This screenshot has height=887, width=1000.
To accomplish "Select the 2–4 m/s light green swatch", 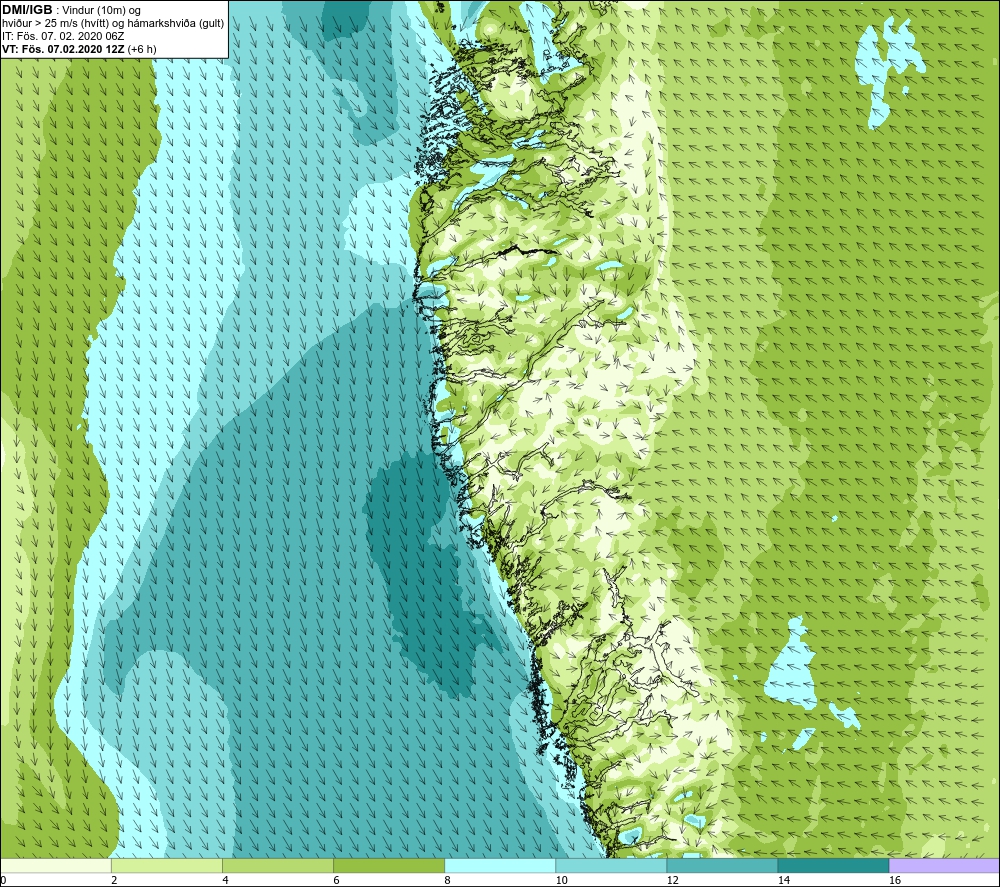I will point(166,866).
